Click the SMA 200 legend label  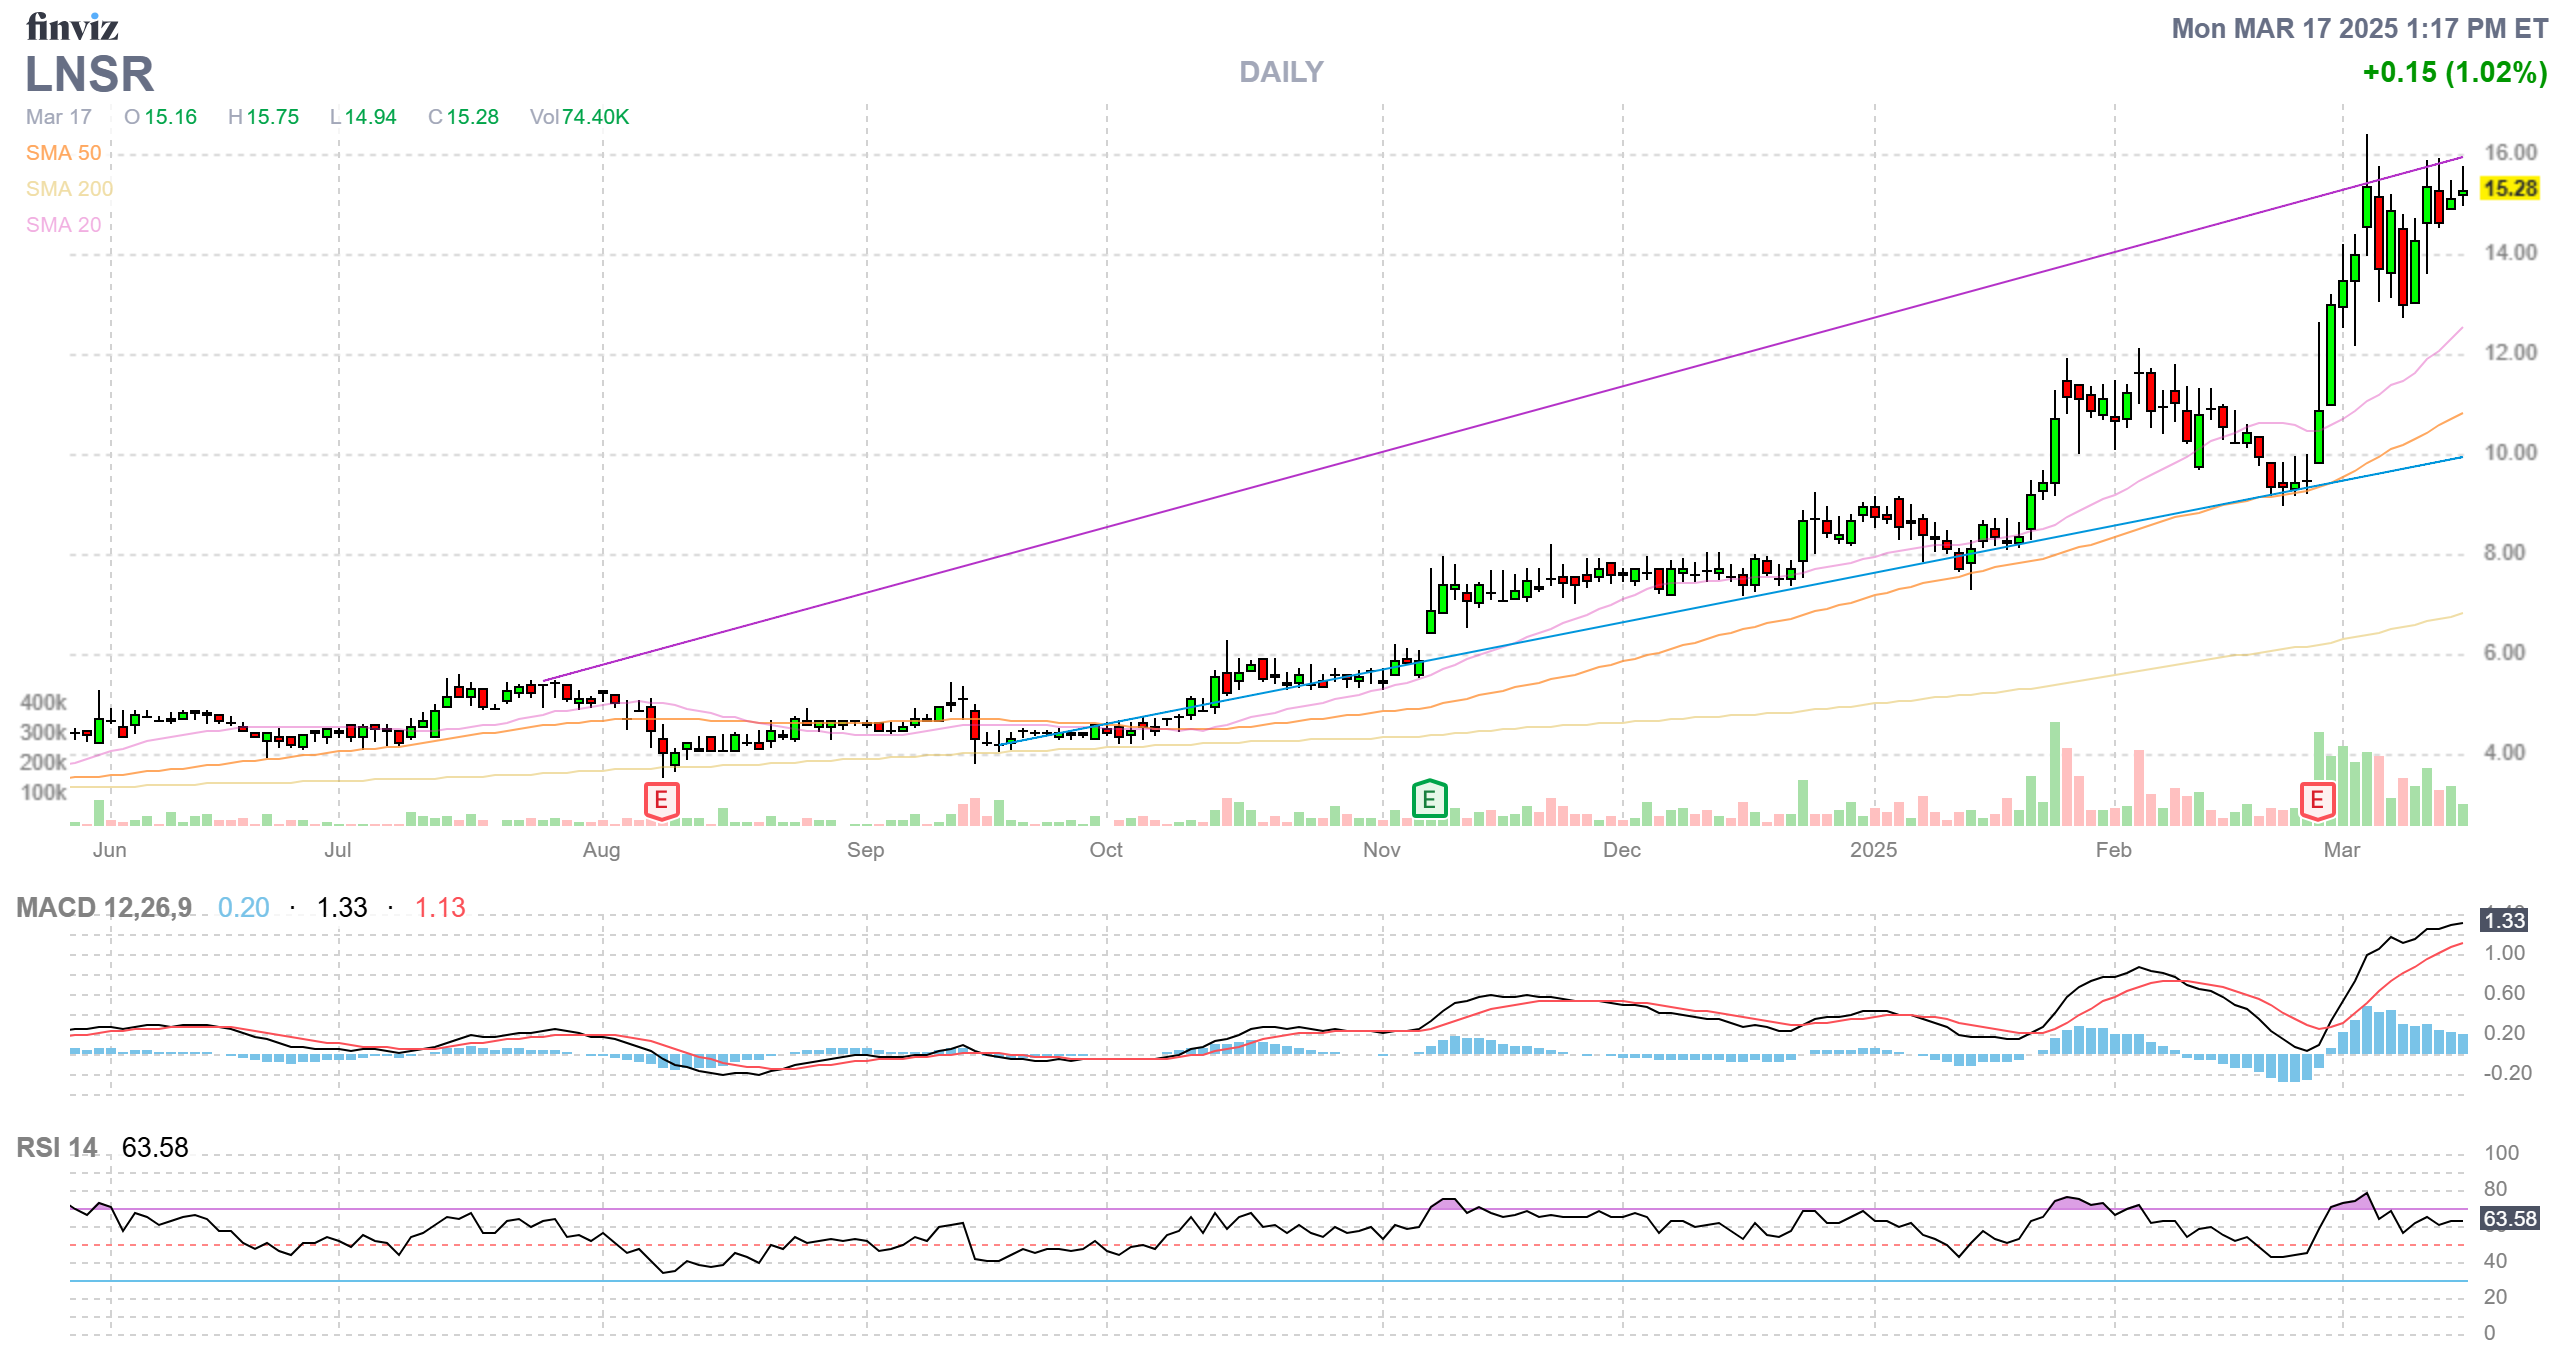point(69,189)
